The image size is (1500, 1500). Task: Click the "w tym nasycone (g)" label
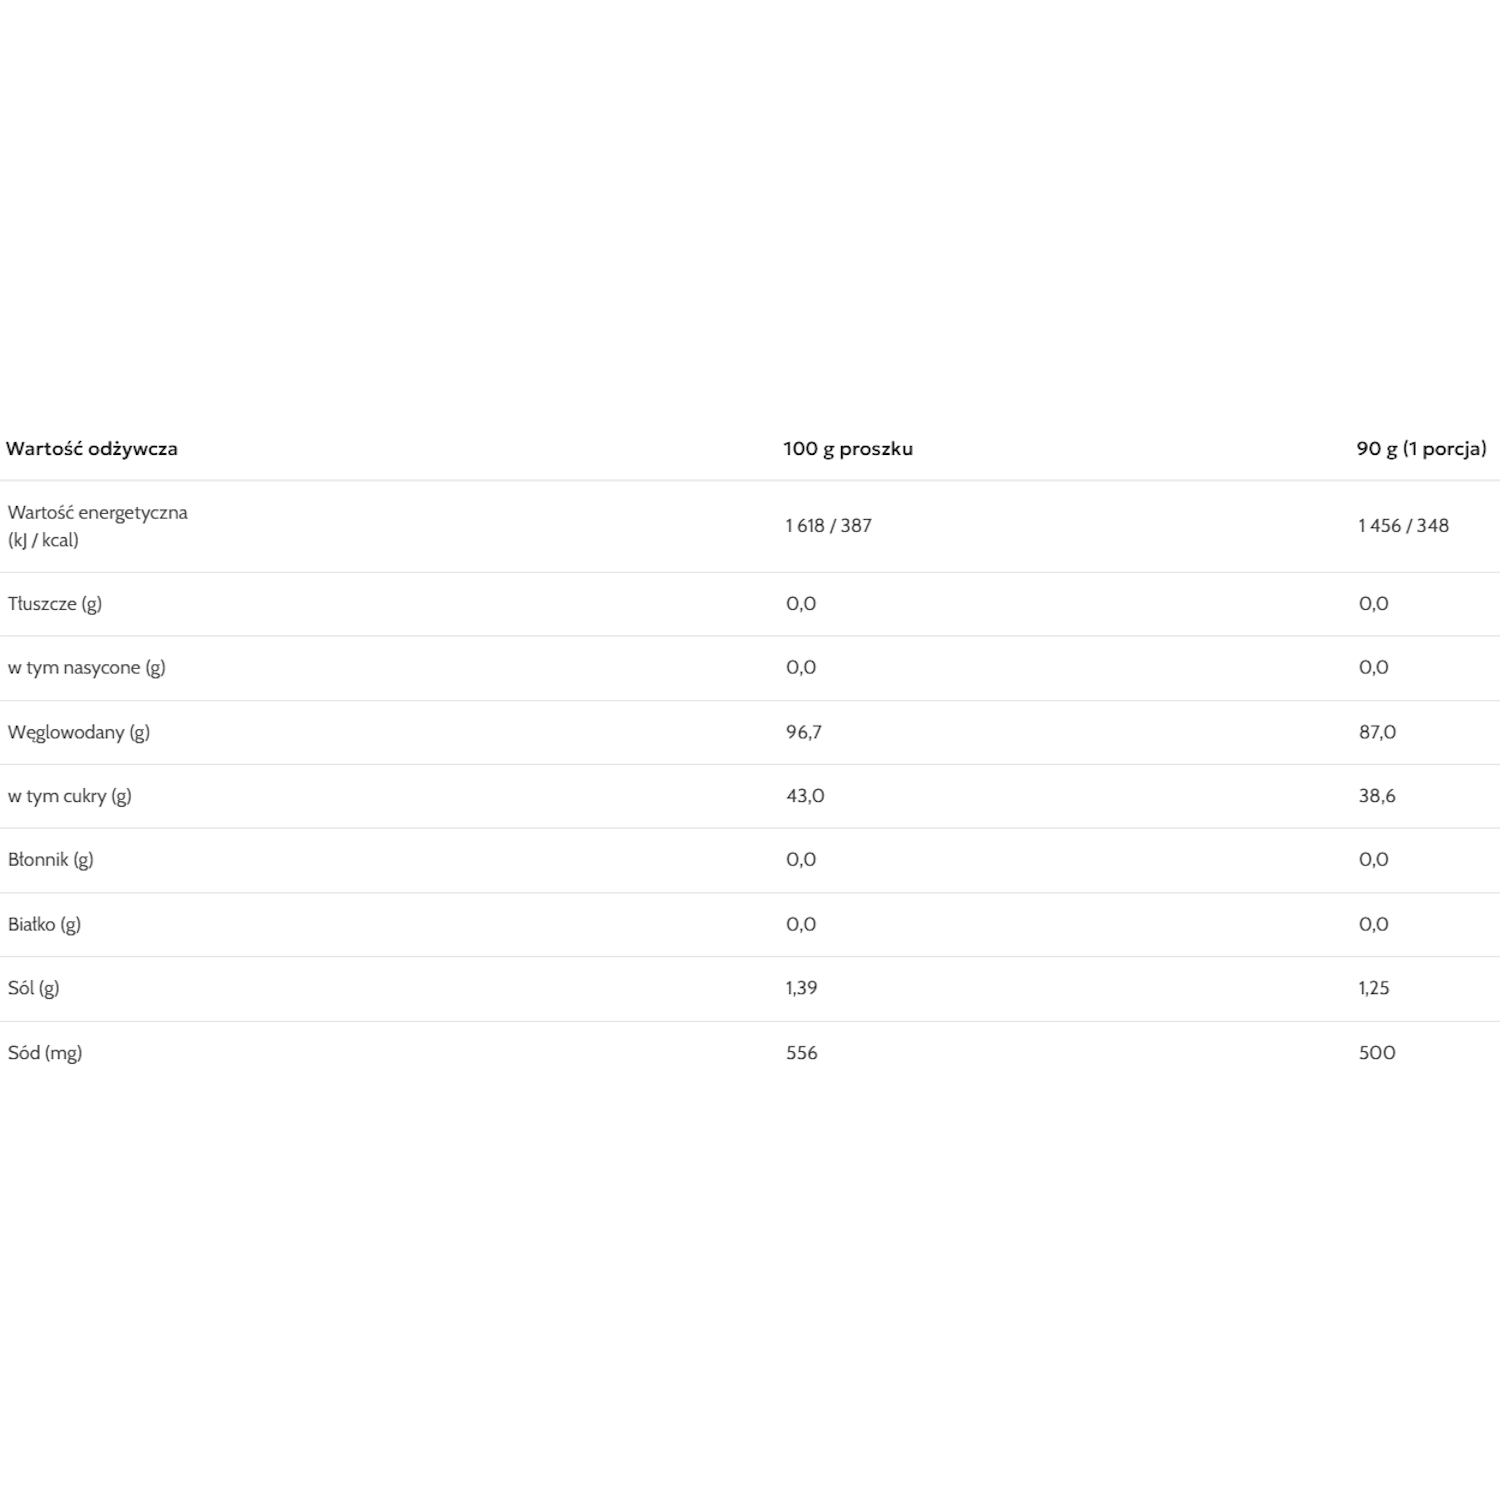pos(86,668)
